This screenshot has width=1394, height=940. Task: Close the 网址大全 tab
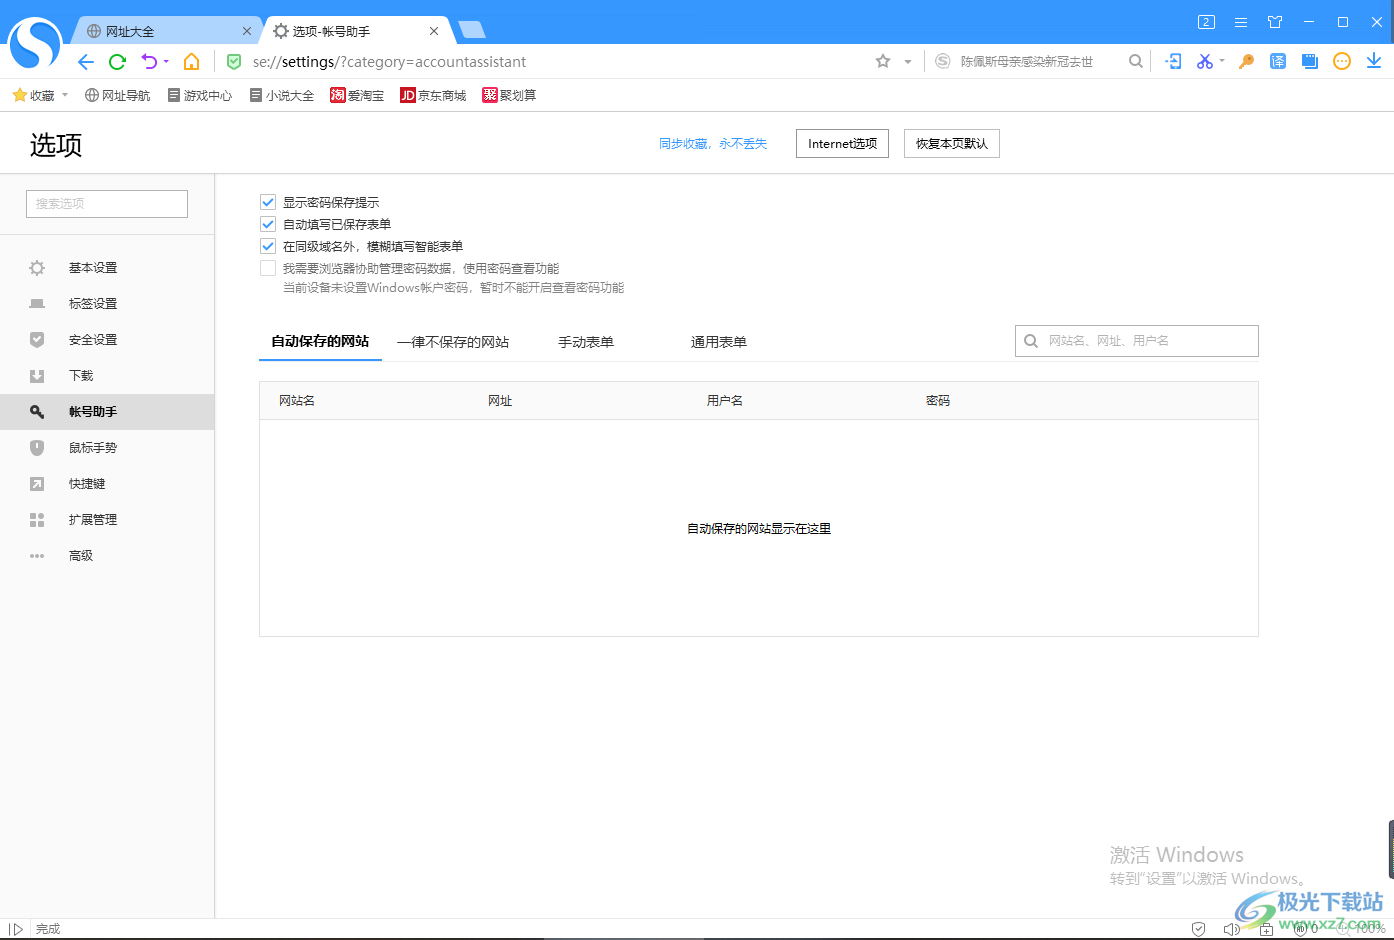[247, 31]
